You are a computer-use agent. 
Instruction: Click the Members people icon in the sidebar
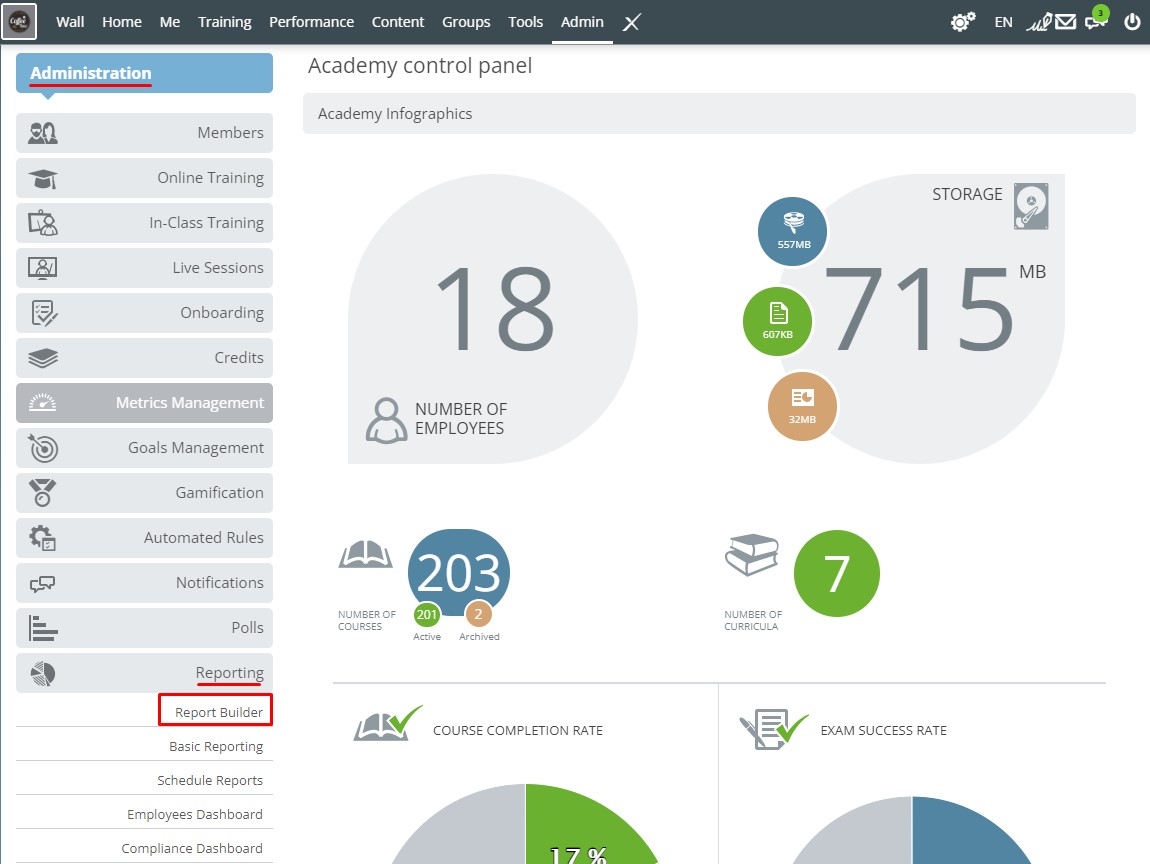pos(43,133)
